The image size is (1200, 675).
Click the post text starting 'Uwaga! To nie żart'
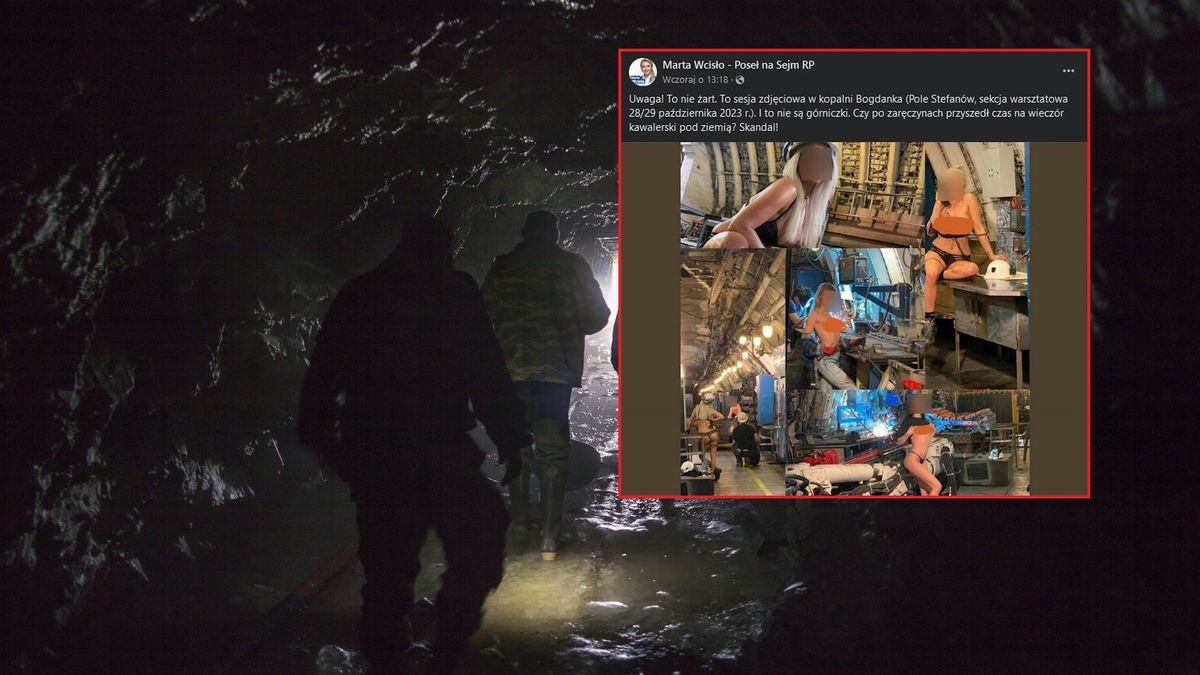pos(849,115)
